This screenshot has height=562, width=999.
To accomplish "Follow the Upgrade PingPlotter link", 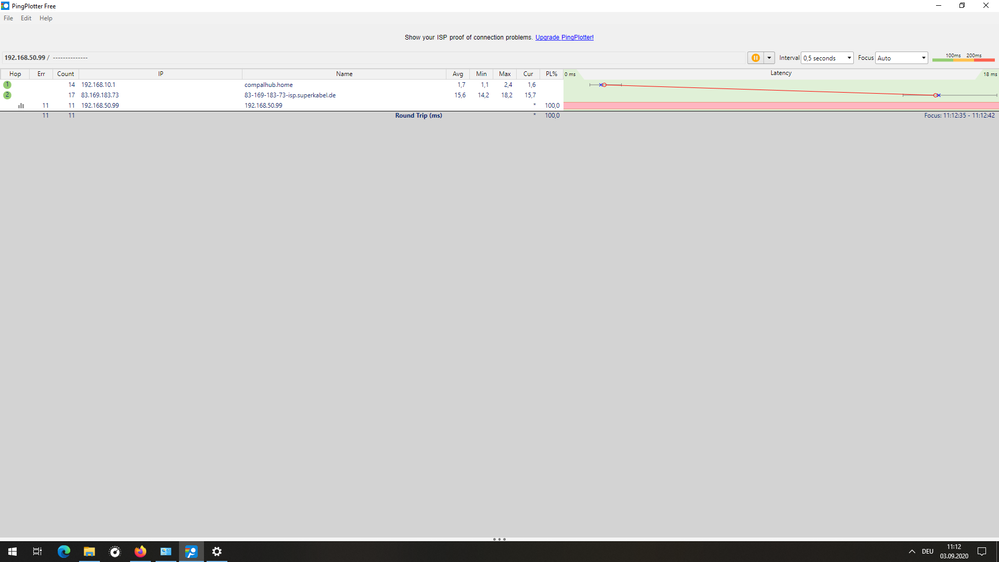I will [564, 38].
